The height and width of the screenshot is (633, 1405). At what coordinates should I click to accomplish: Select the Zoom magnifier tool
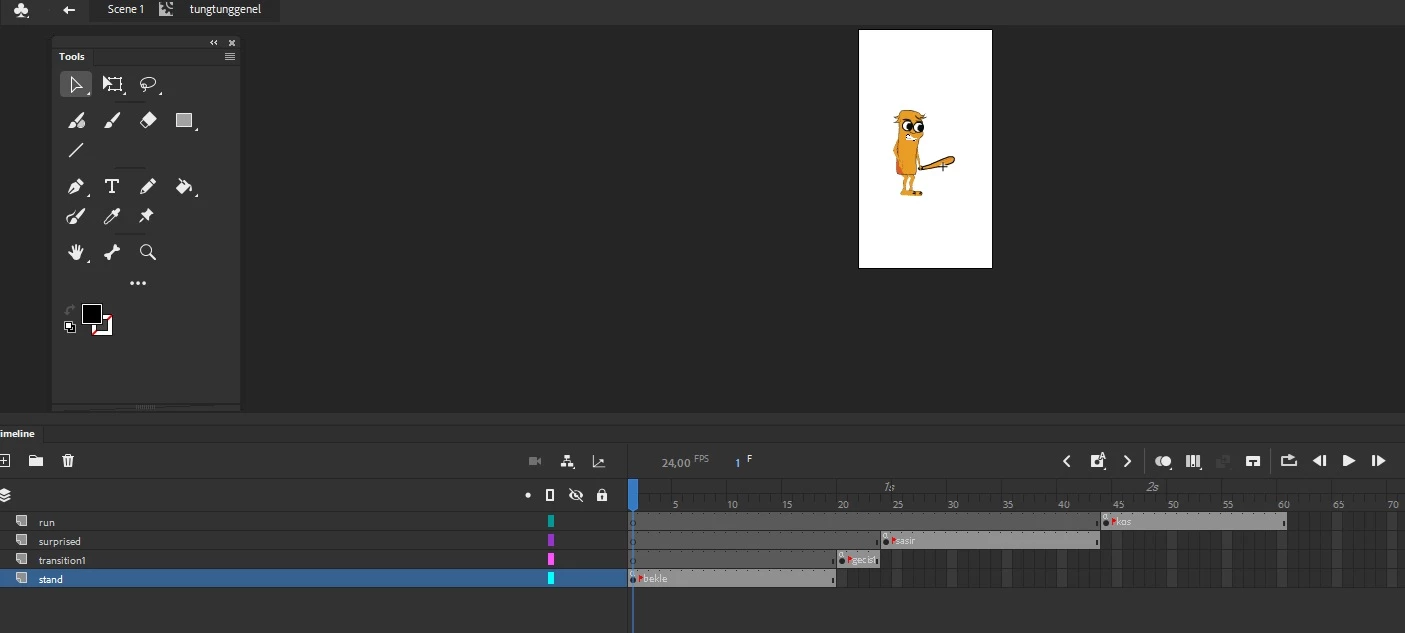148,253
